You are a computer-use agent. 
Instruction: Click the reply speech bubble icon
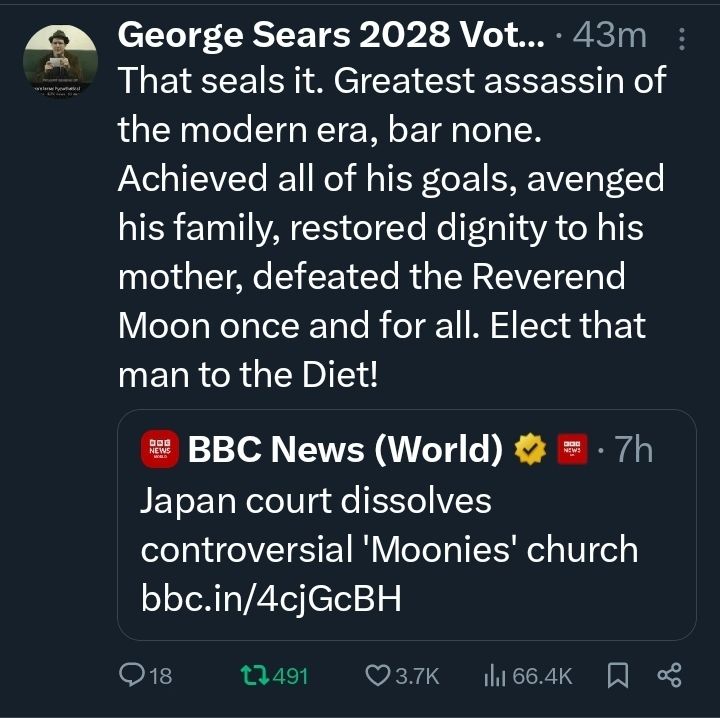pyautogui.click(x=132, y=676)
